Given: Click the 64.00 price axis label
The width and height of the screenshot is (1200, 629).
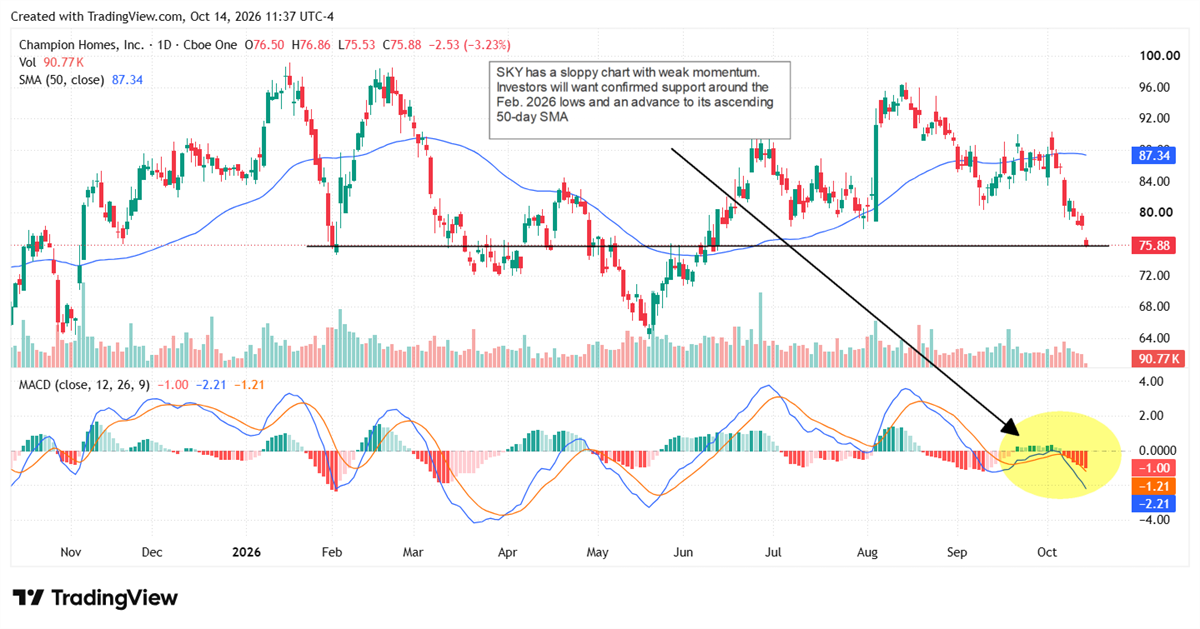Looking at the screenshot, I should click(x=1156, y=337).
